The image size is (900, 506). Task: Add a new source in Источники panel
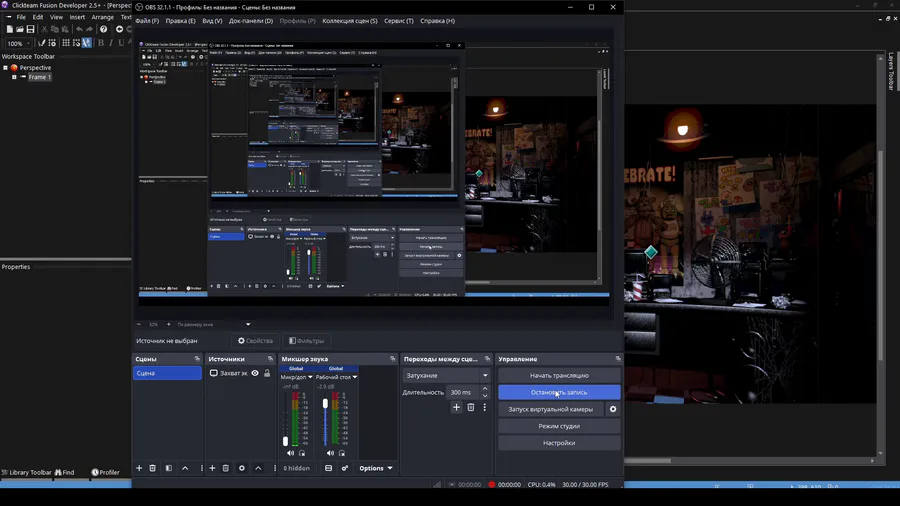pos(212,468)
